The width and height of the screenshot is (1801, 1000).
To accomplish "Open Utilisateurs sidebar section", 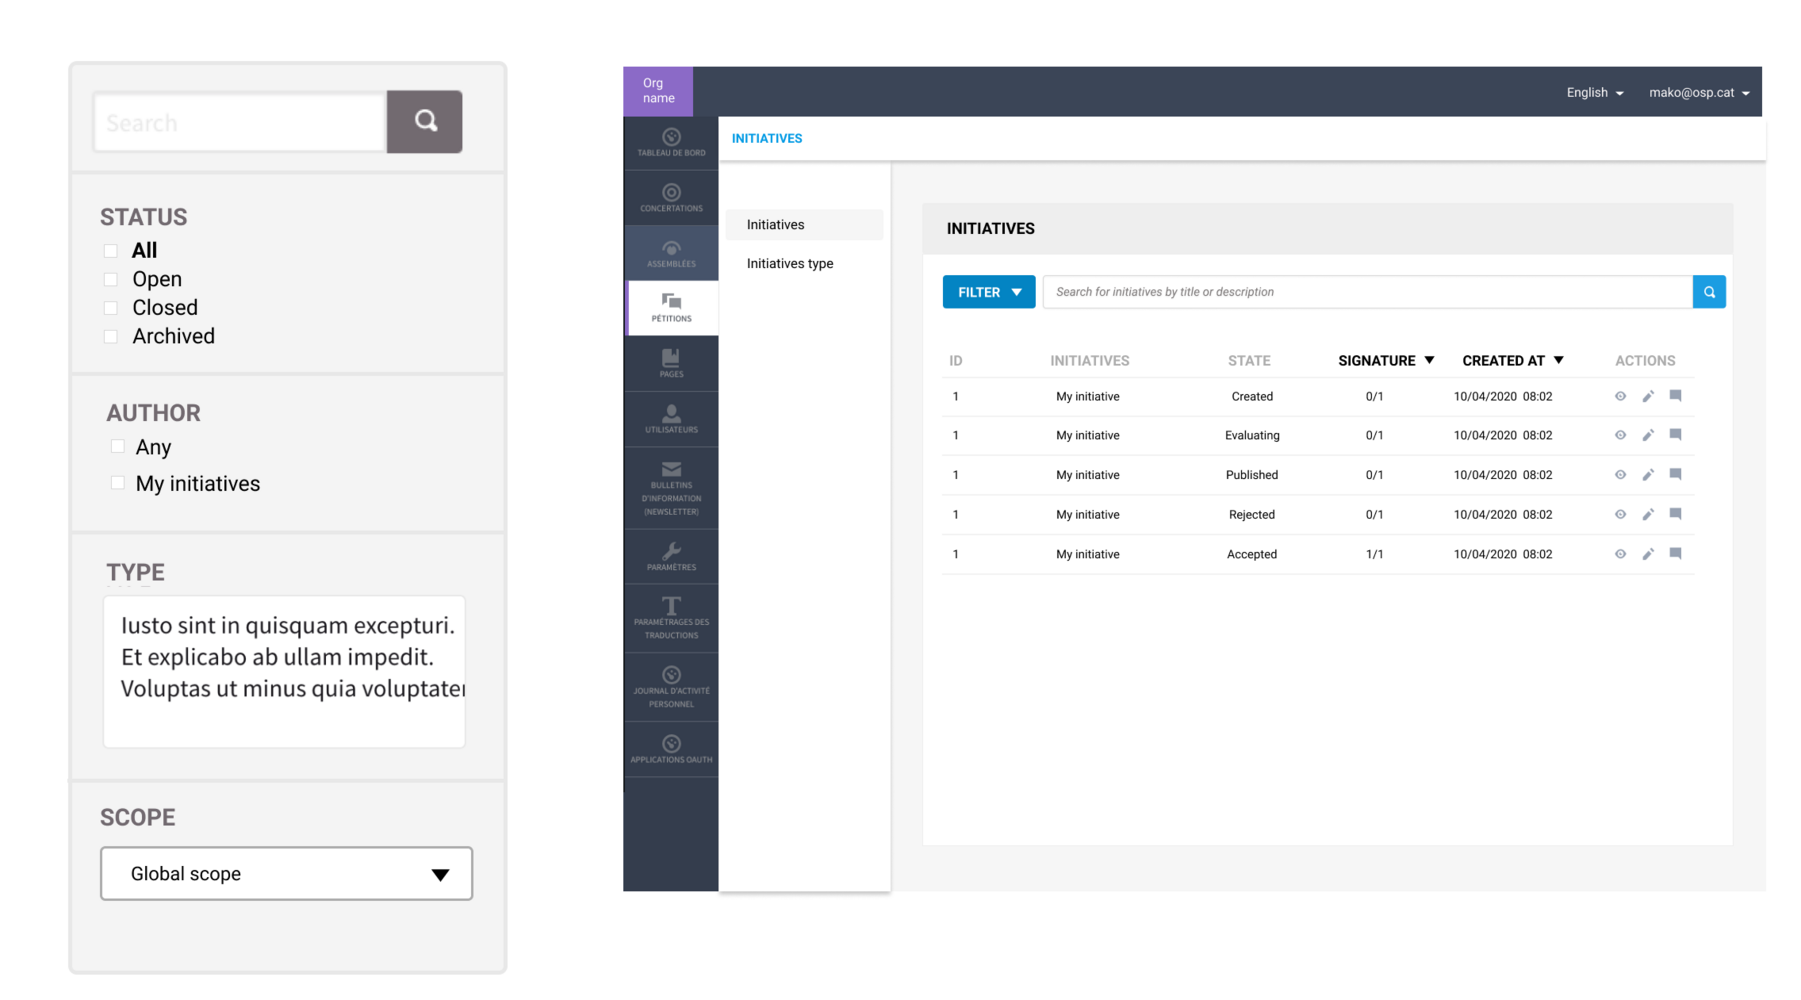I will click(671, 419).
